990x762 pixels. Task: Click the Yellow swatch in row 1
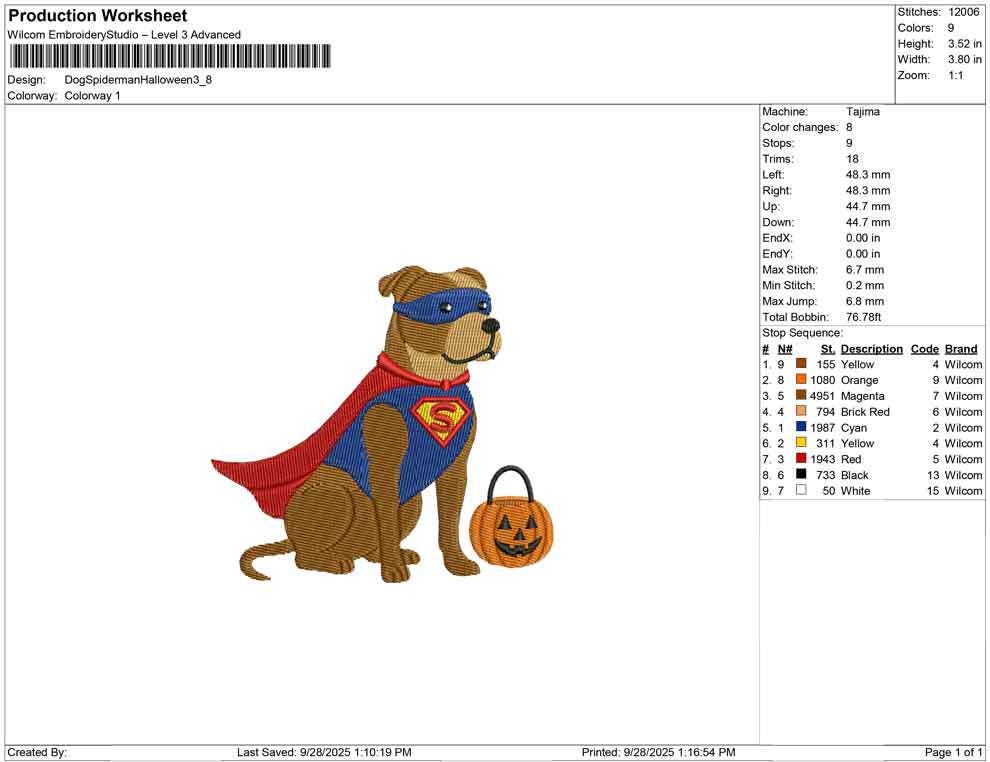(800, 364)
